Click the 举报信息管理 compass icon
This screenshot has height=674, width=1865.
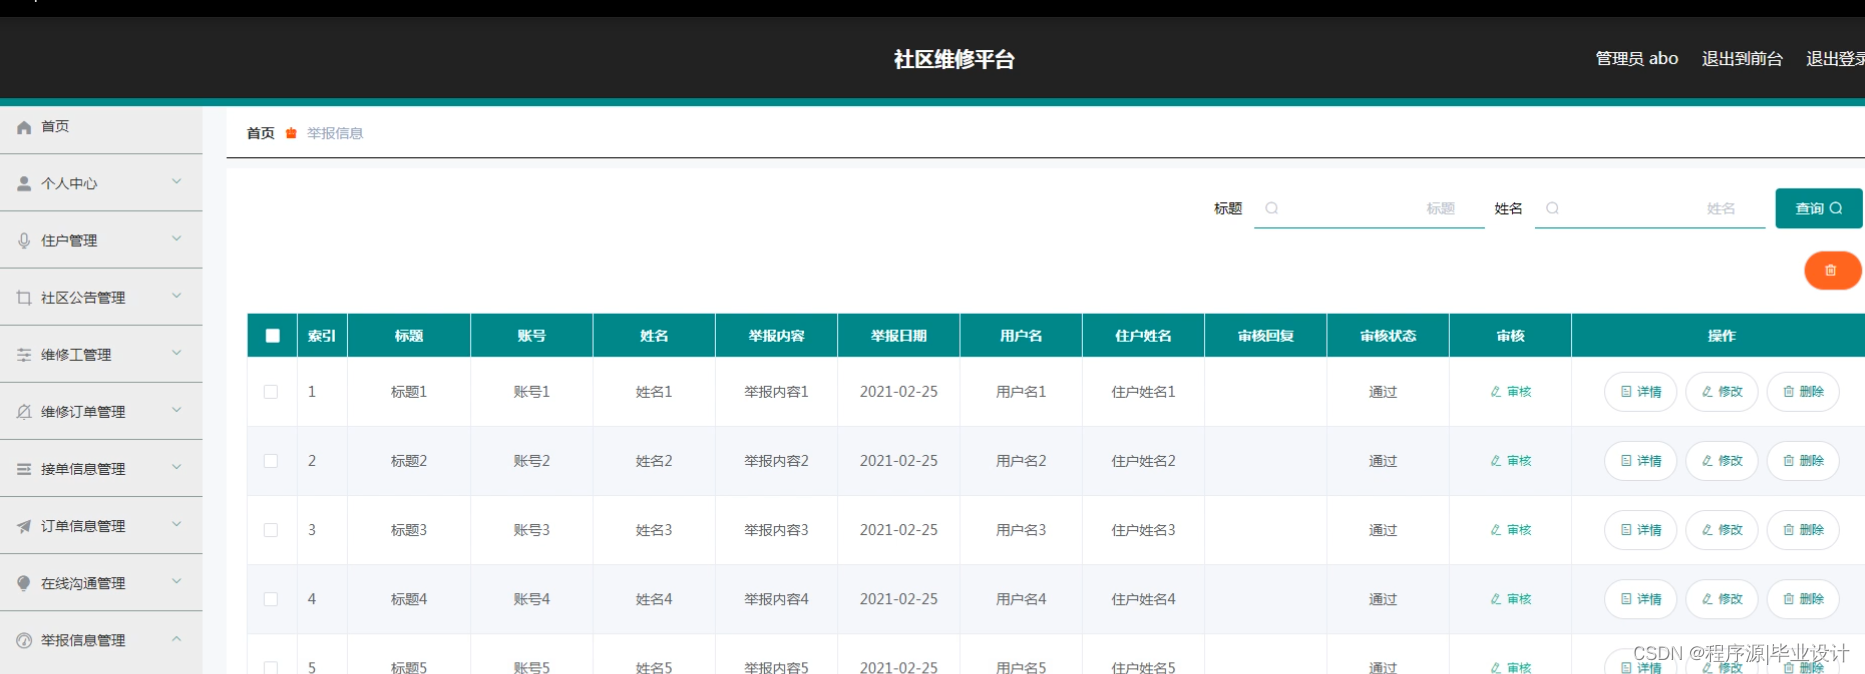[24, 640]
